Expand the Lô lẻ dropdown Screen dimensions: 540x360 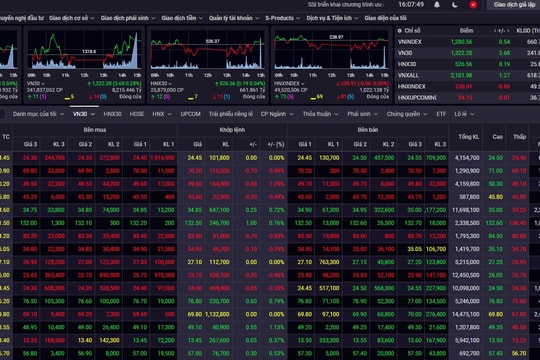[464, 114]
